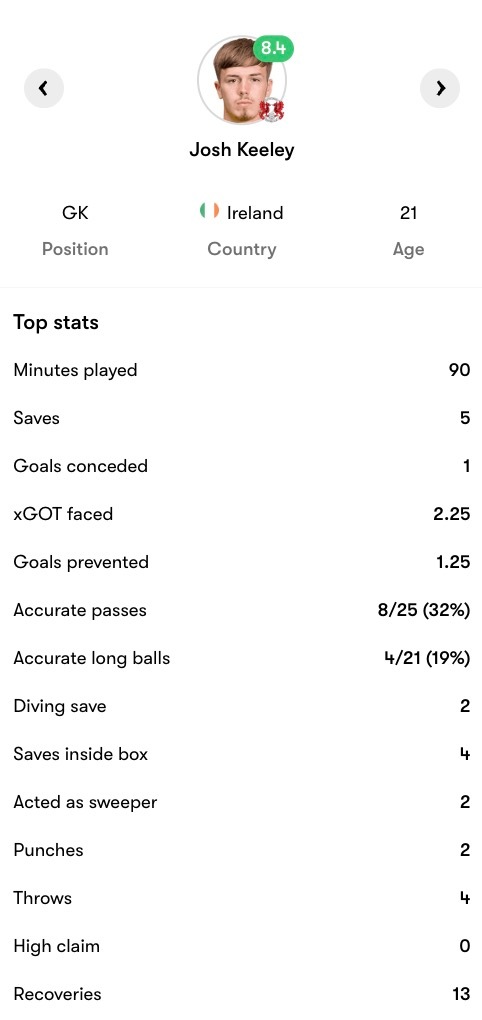Screen dimensions: 482x1020
Task: Click the club crest on the avatar
Action: click(271, 109)
